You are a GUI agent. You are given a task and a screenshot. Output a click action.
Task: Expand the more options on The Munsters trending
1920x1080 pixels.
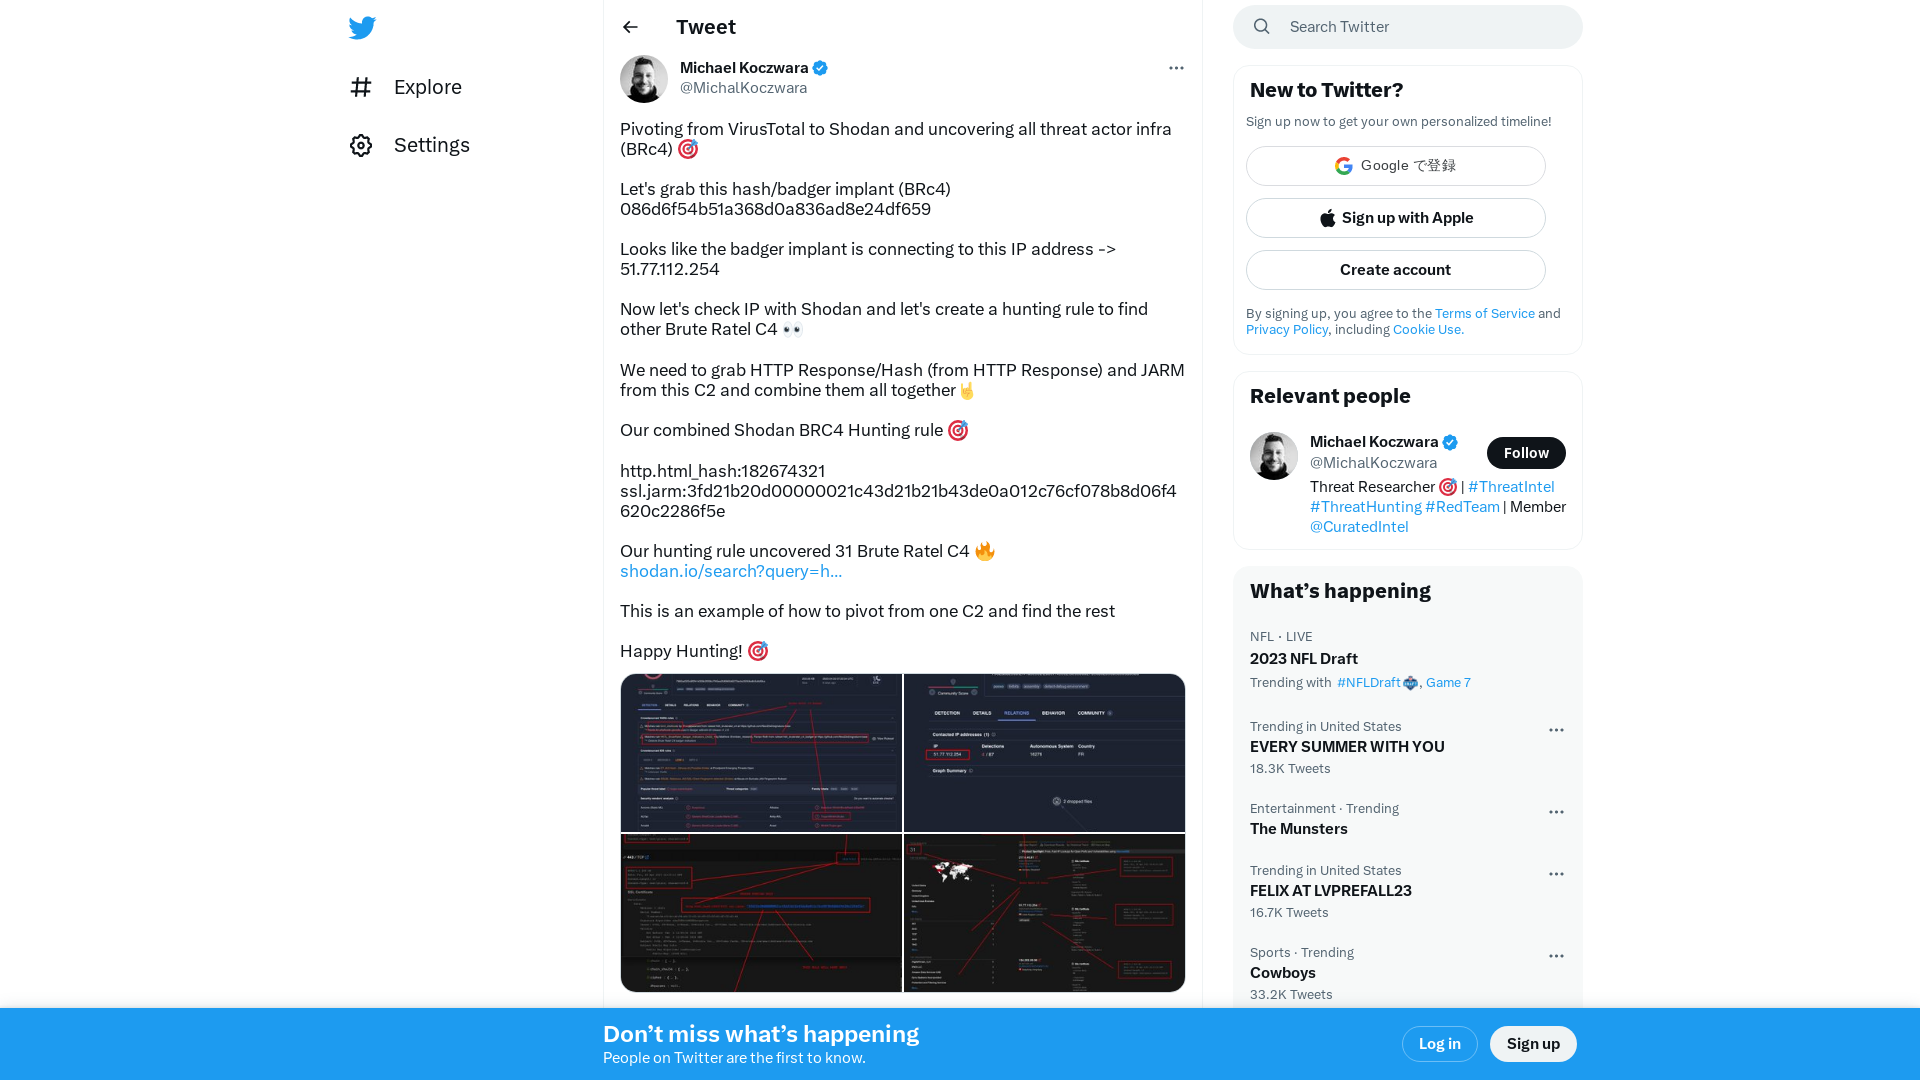click(x=1556, y=811)
